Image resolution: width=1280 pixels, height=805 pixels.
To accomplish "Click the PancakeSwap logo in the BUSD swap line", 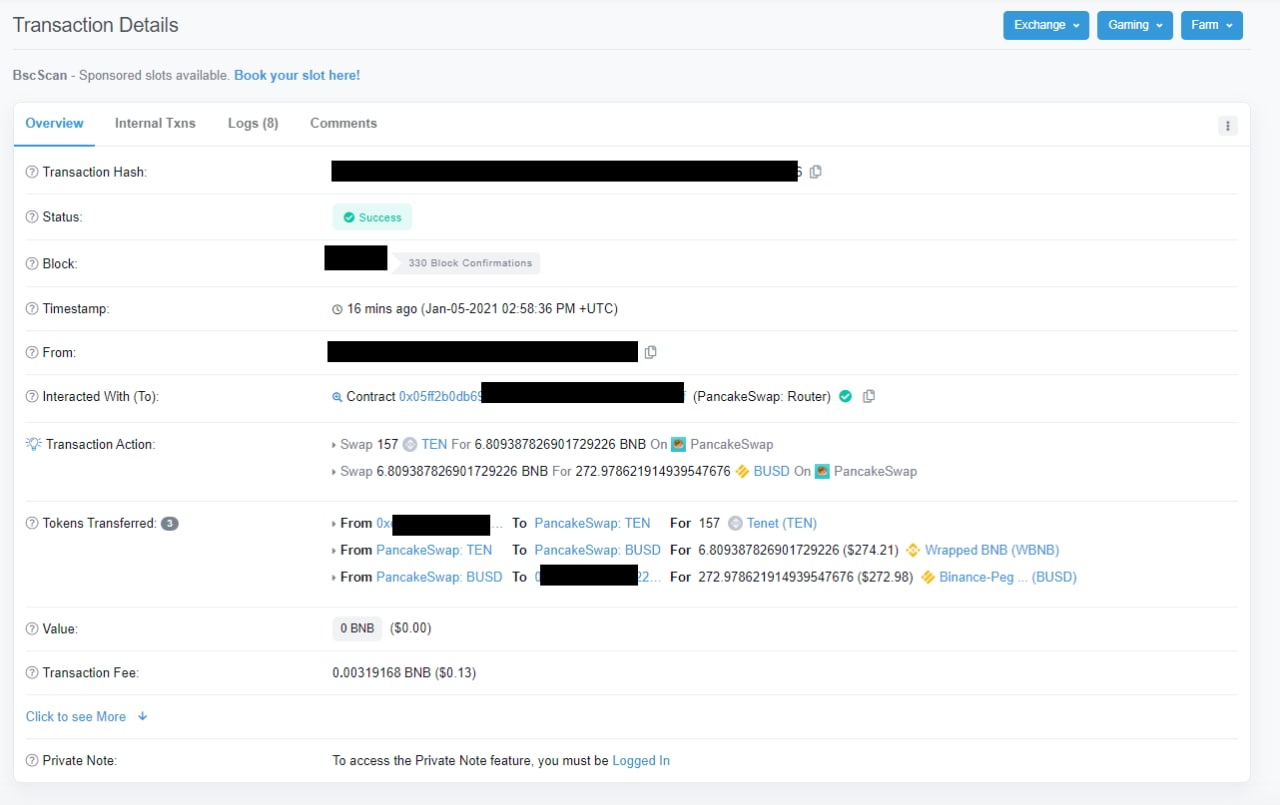I will click(x=822, y=471).
